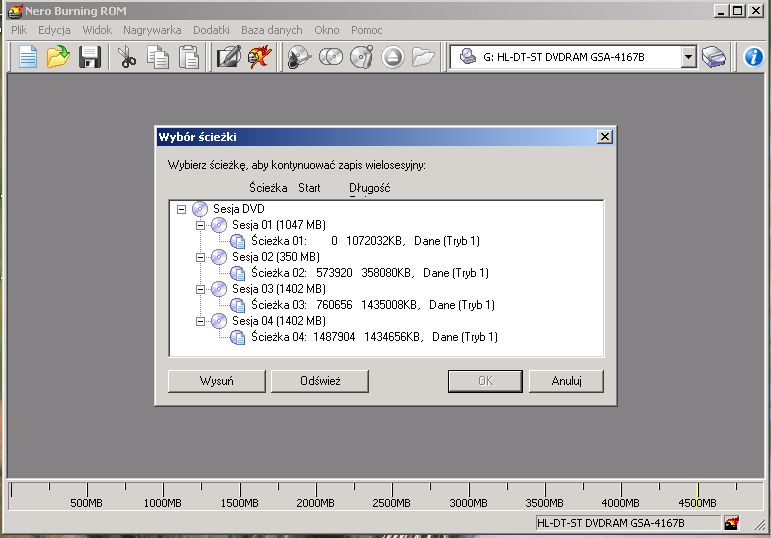Select the Ścieżka 02 track row
This screenshot has width=771, height=538.
point(370,273)
